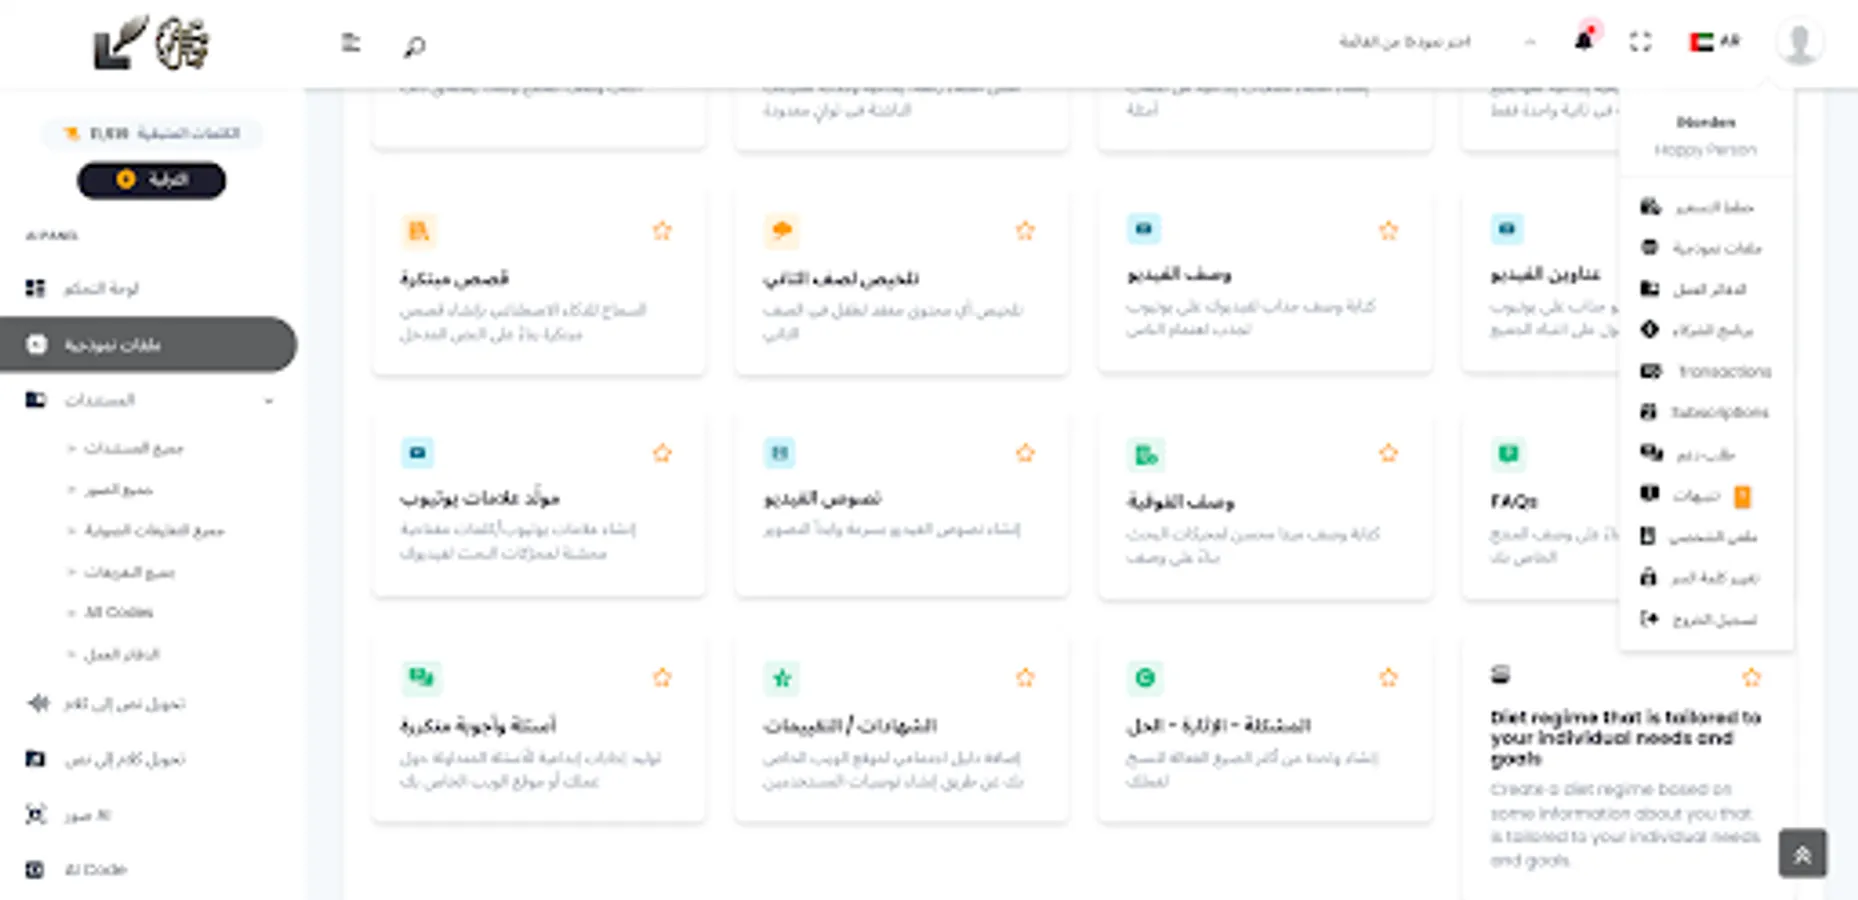Star the نصوص الفيديو template card
This screenshot has width=1858, height=900.
coord(1025,453)
